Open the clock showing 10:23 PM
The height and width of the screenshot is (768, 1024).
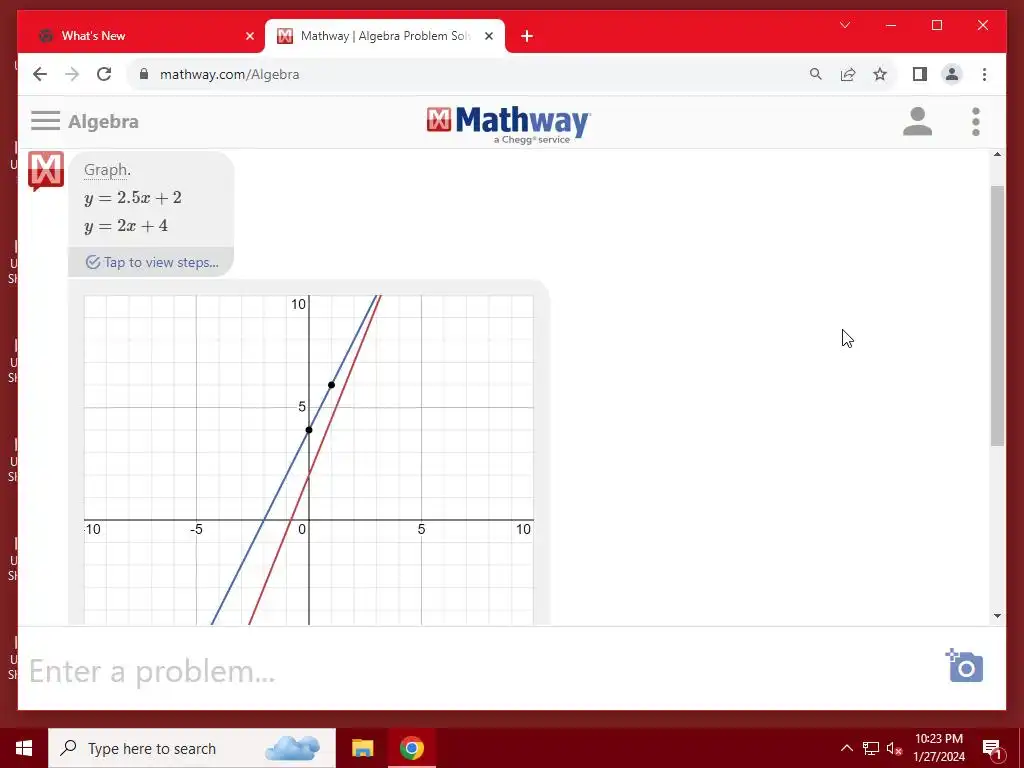[x=938, y=748]
